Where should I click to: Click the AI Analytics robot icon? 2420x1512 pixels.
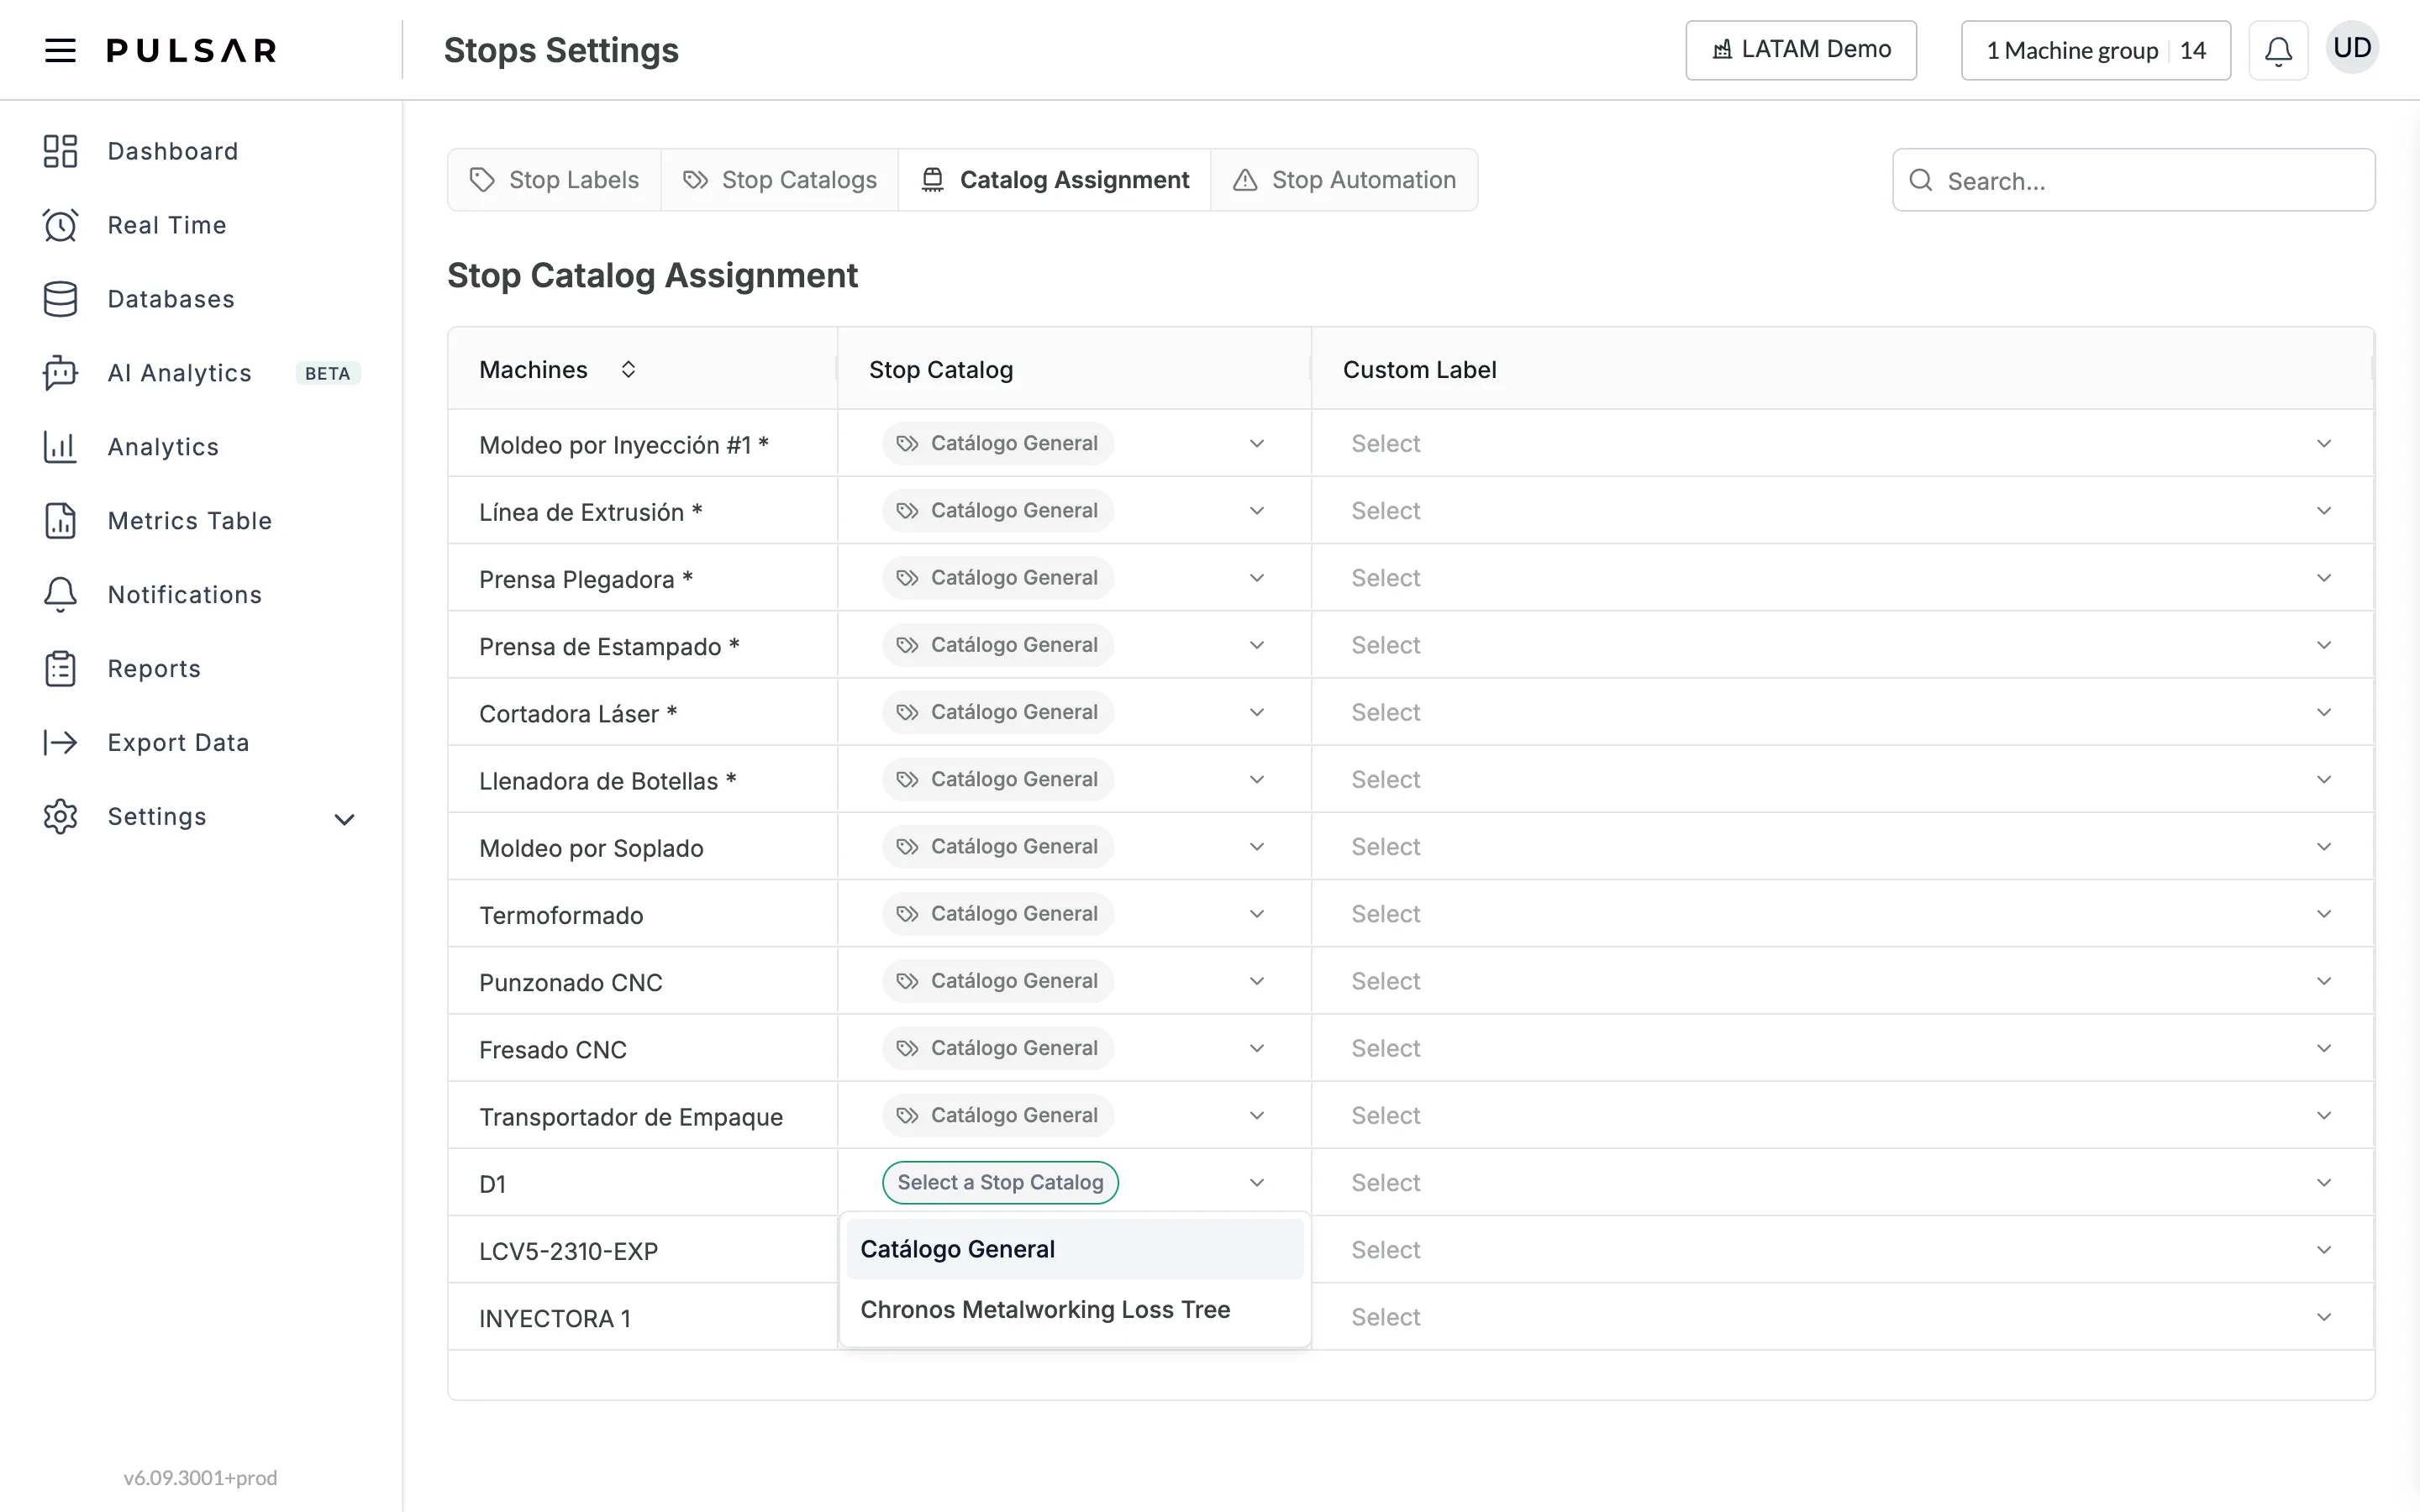[x=60, y=373]
